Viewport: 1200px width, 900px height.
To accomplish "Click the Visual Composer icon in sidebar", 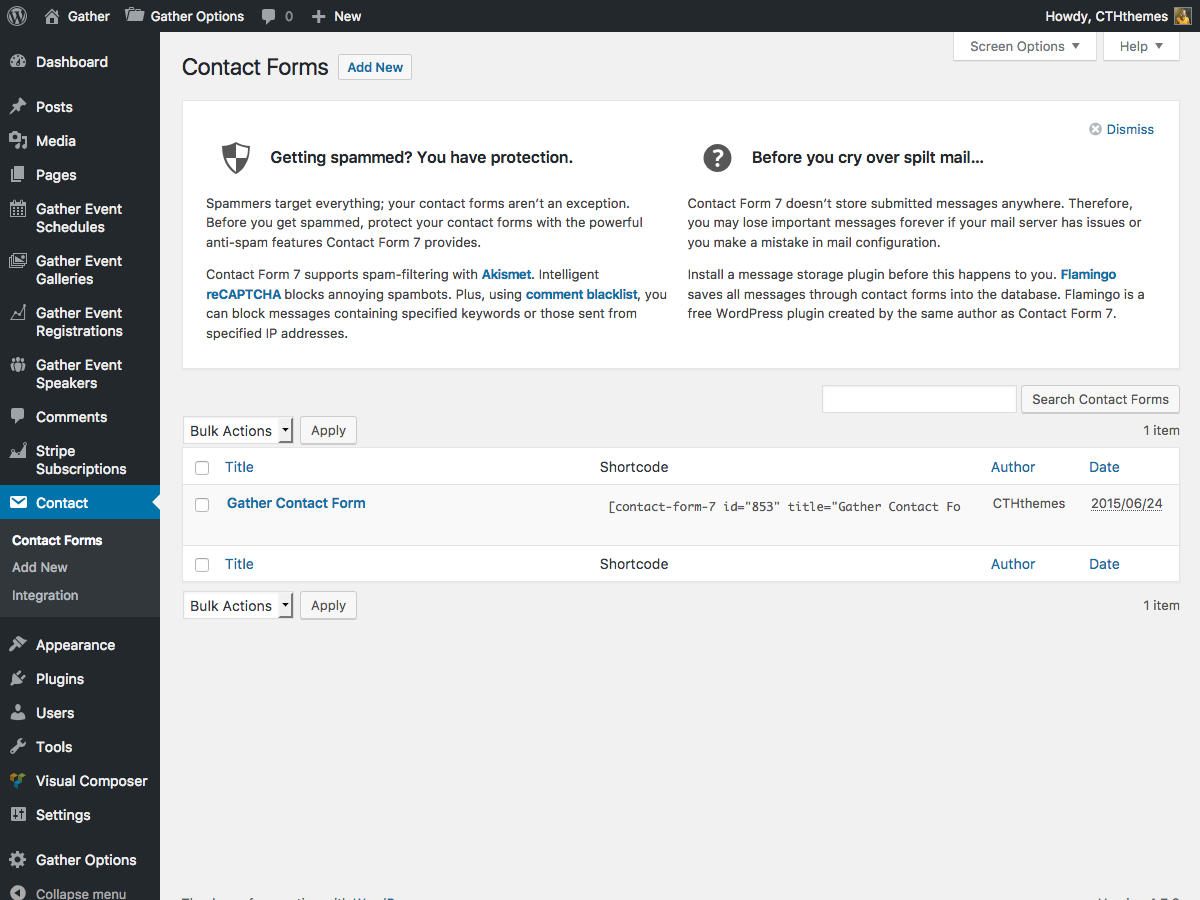I will pyautogui.click(x=18, y=781).
